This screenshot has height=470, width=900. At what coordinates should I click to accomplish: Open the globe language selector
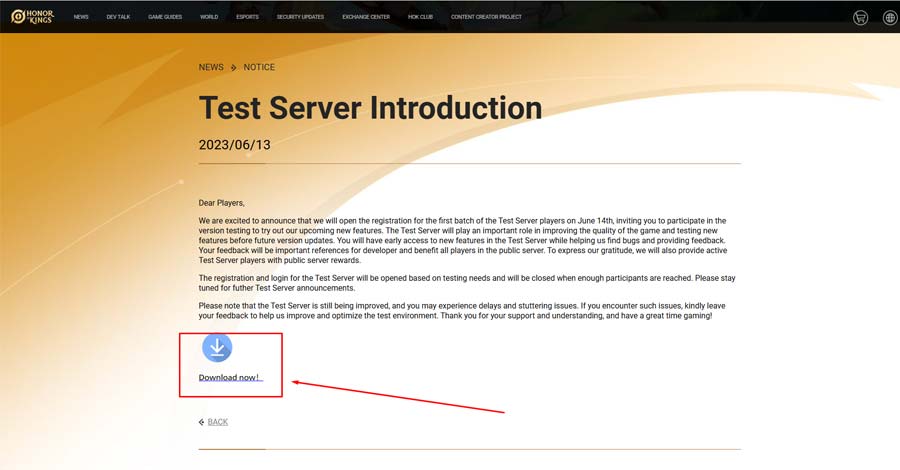(x=889, y=17)
